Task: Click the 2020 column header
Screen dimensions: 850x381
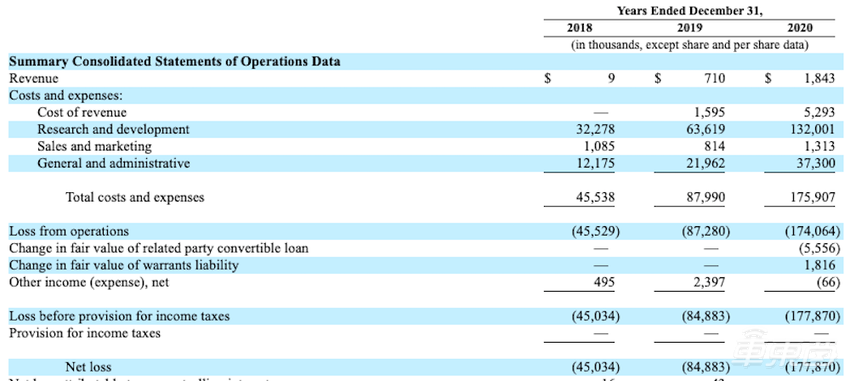Action: click(x=801, y=28)
